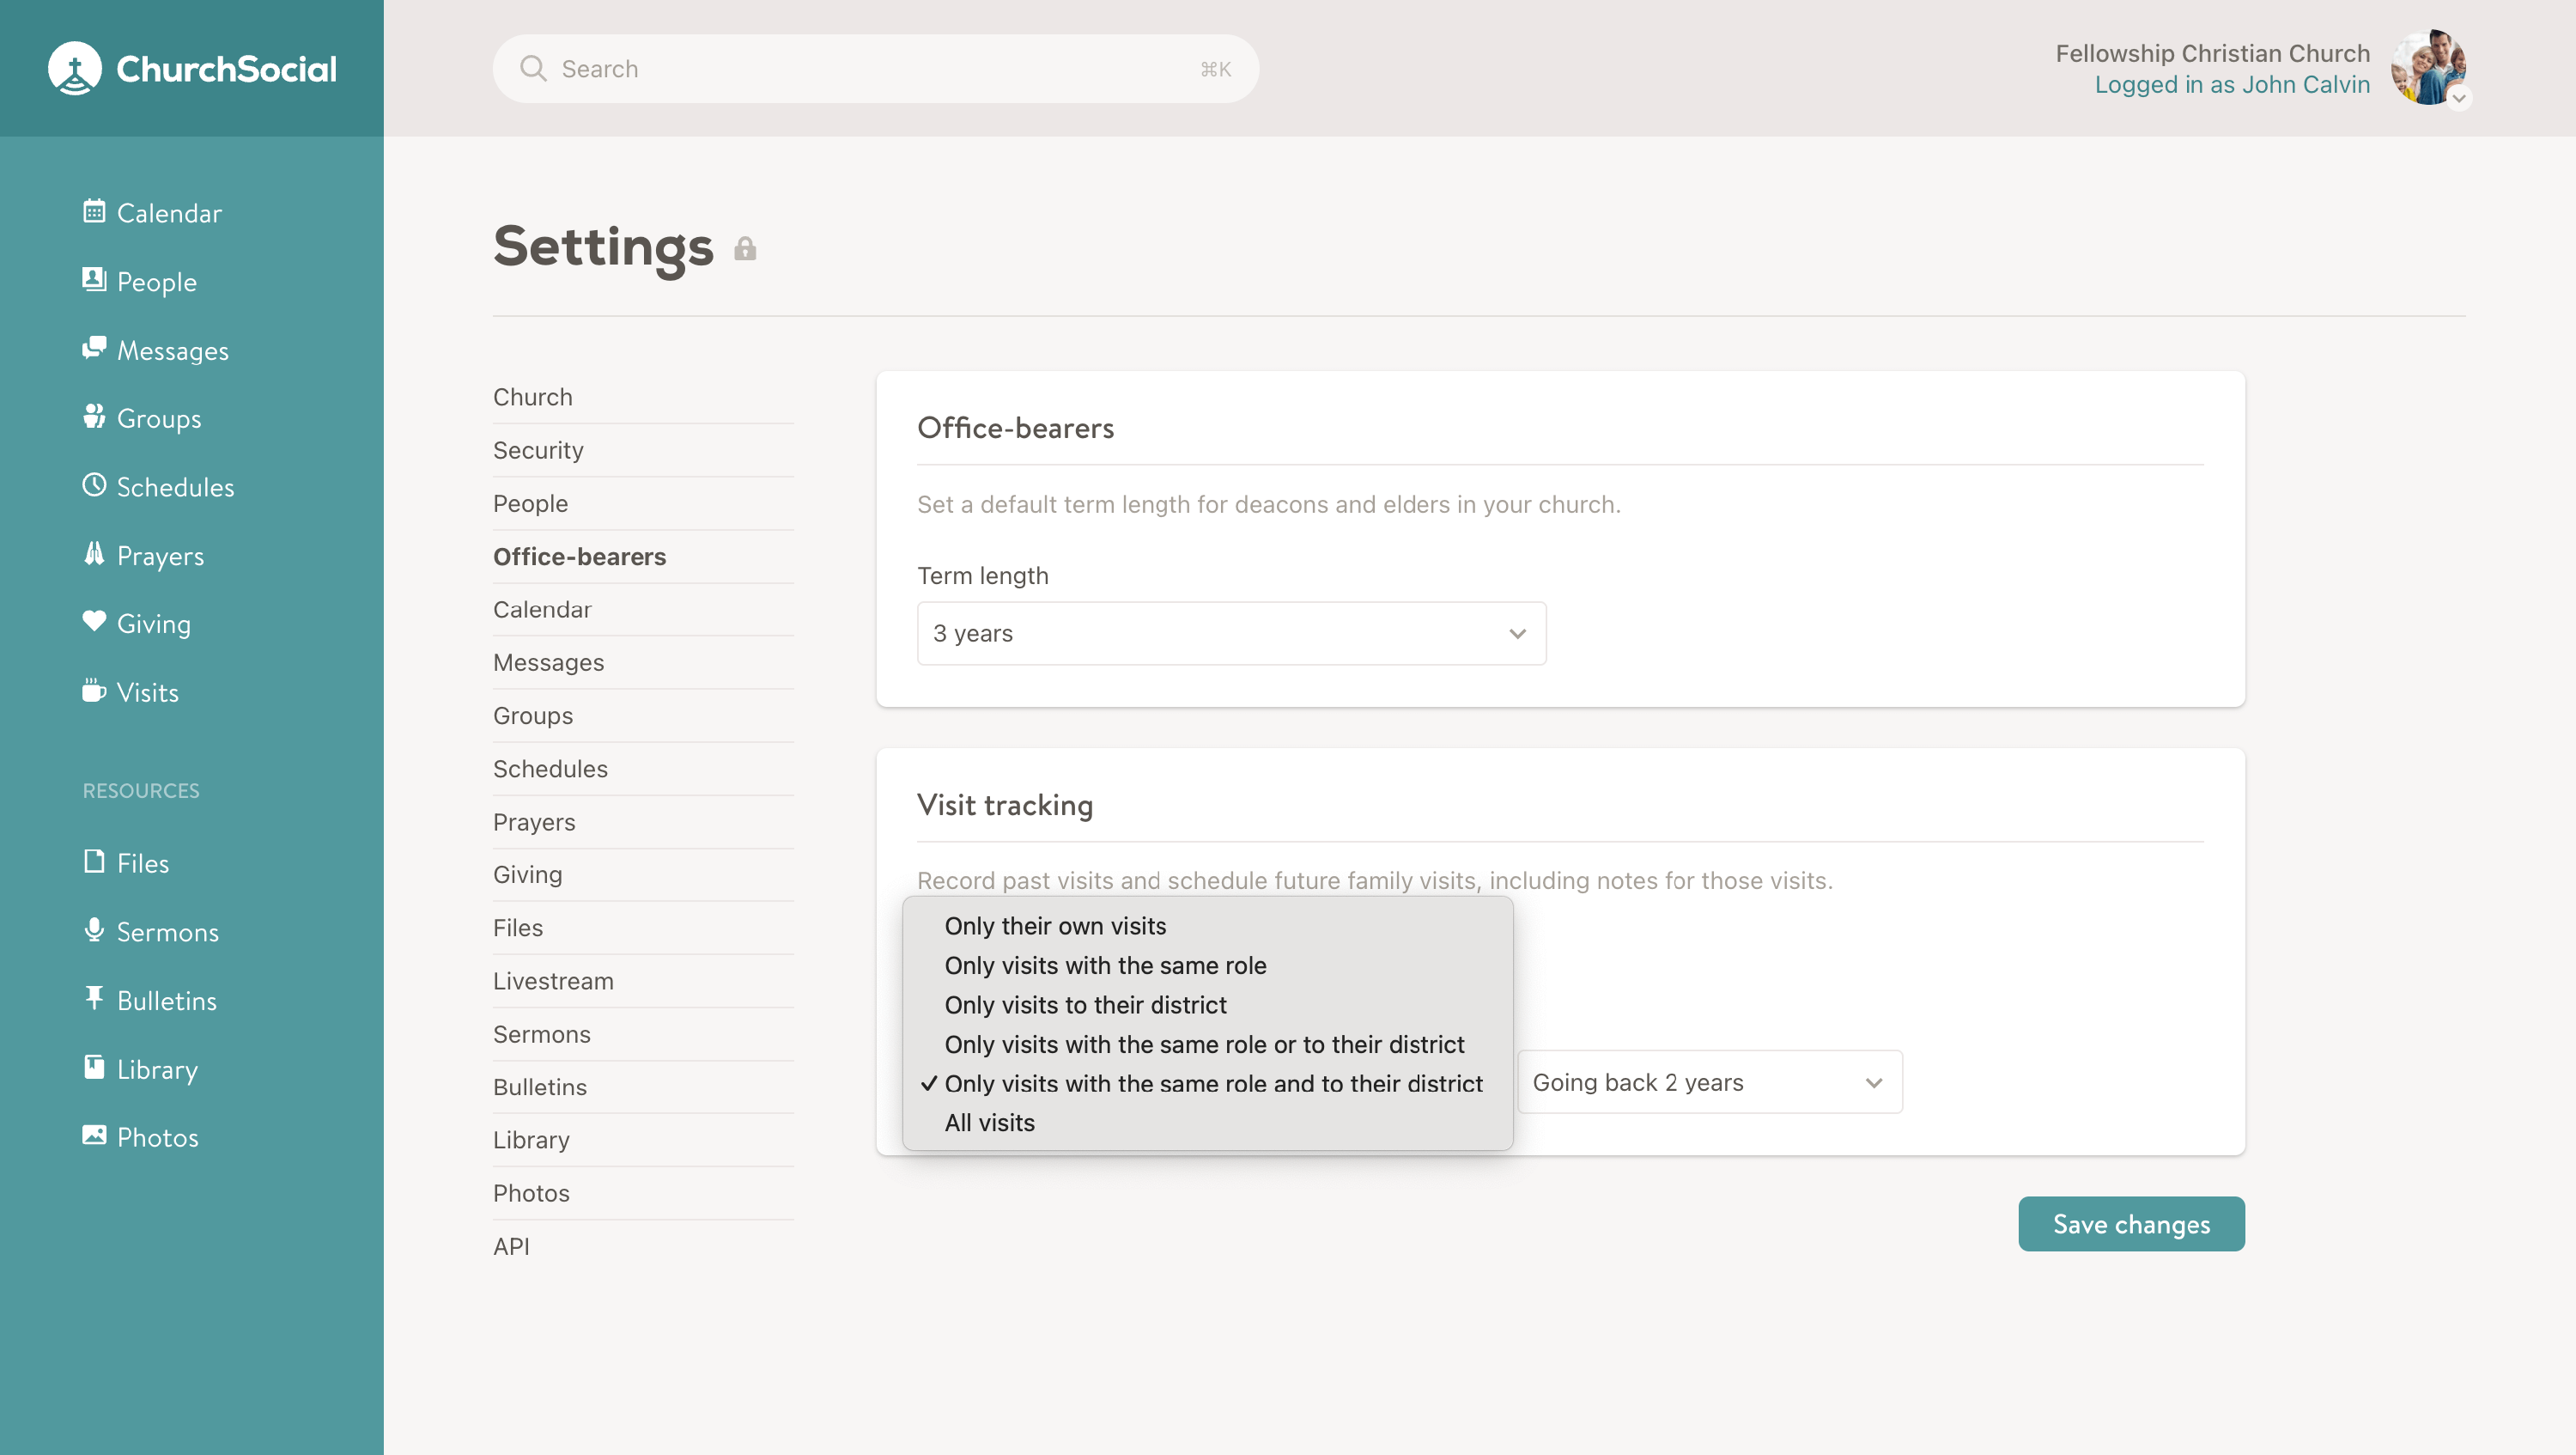The width and height of the screenshot is (2576, 1455).
Task: Open the 'Going back 2 years' dropdown
Action: pyautogui.click(x=1709, y=1082)
